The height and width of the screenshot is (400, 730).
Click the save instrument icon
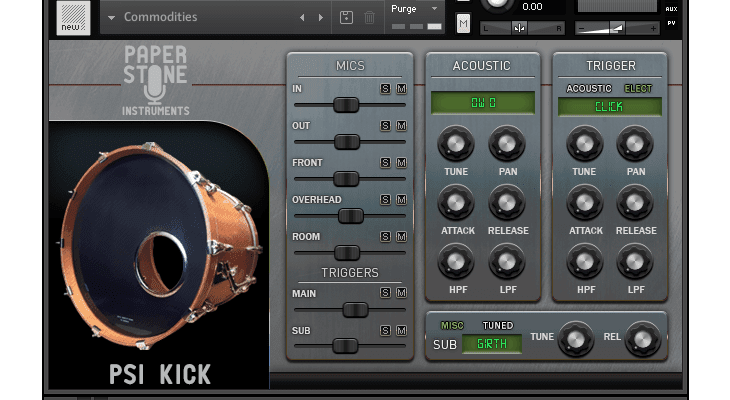[x=346, y=17]
